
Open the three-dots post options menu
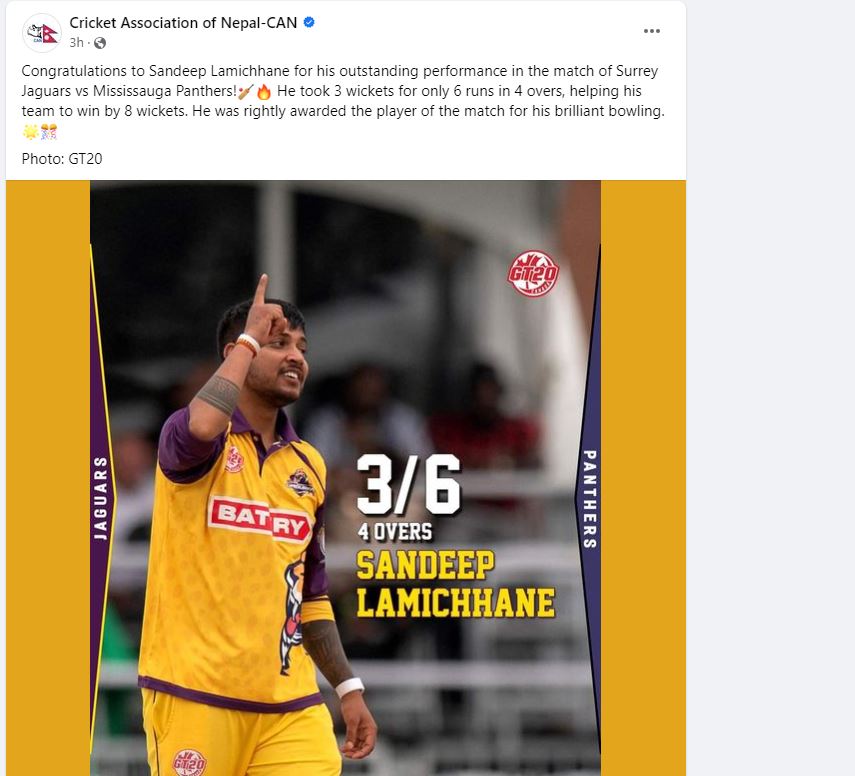(652, 31)
